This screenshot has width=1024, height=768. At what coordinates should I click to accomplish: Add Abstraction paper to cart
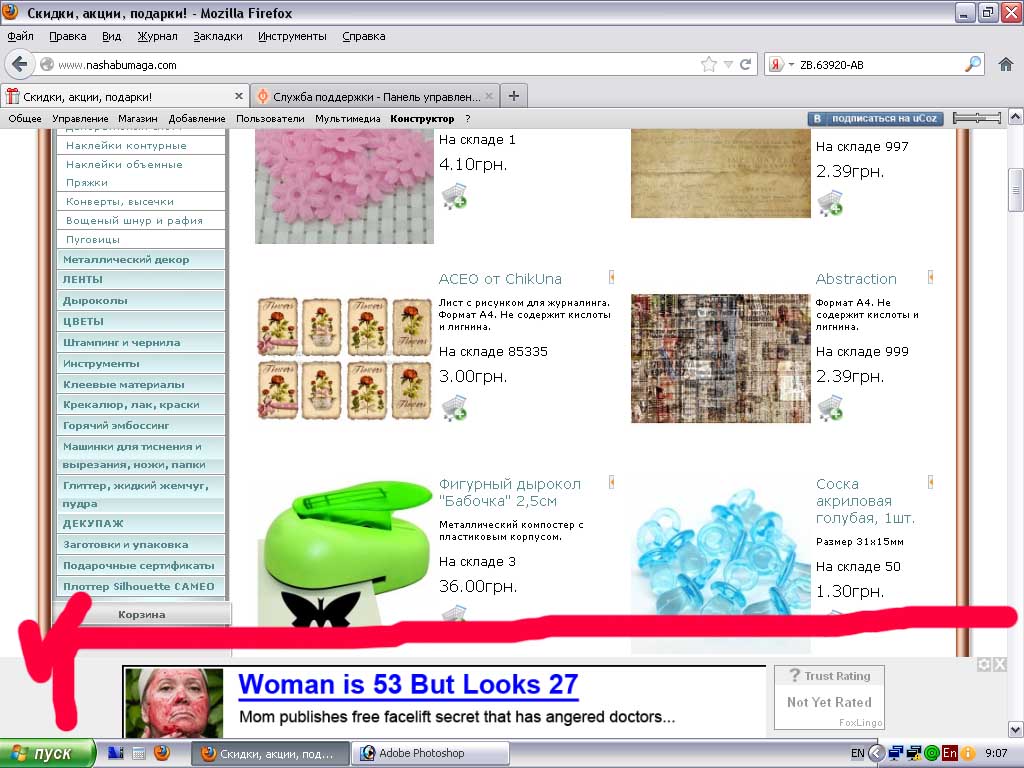[x=830, y=409]
